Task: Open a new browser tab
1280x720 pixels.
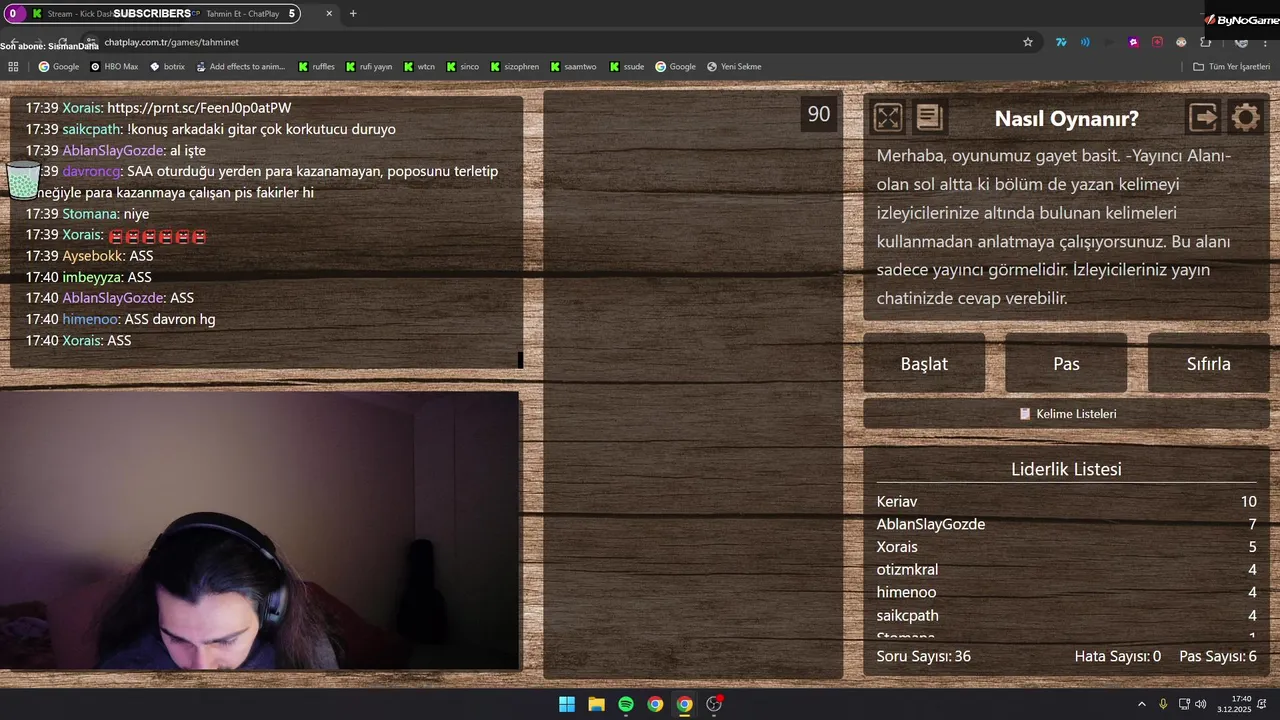Action: tap(353, 14)
